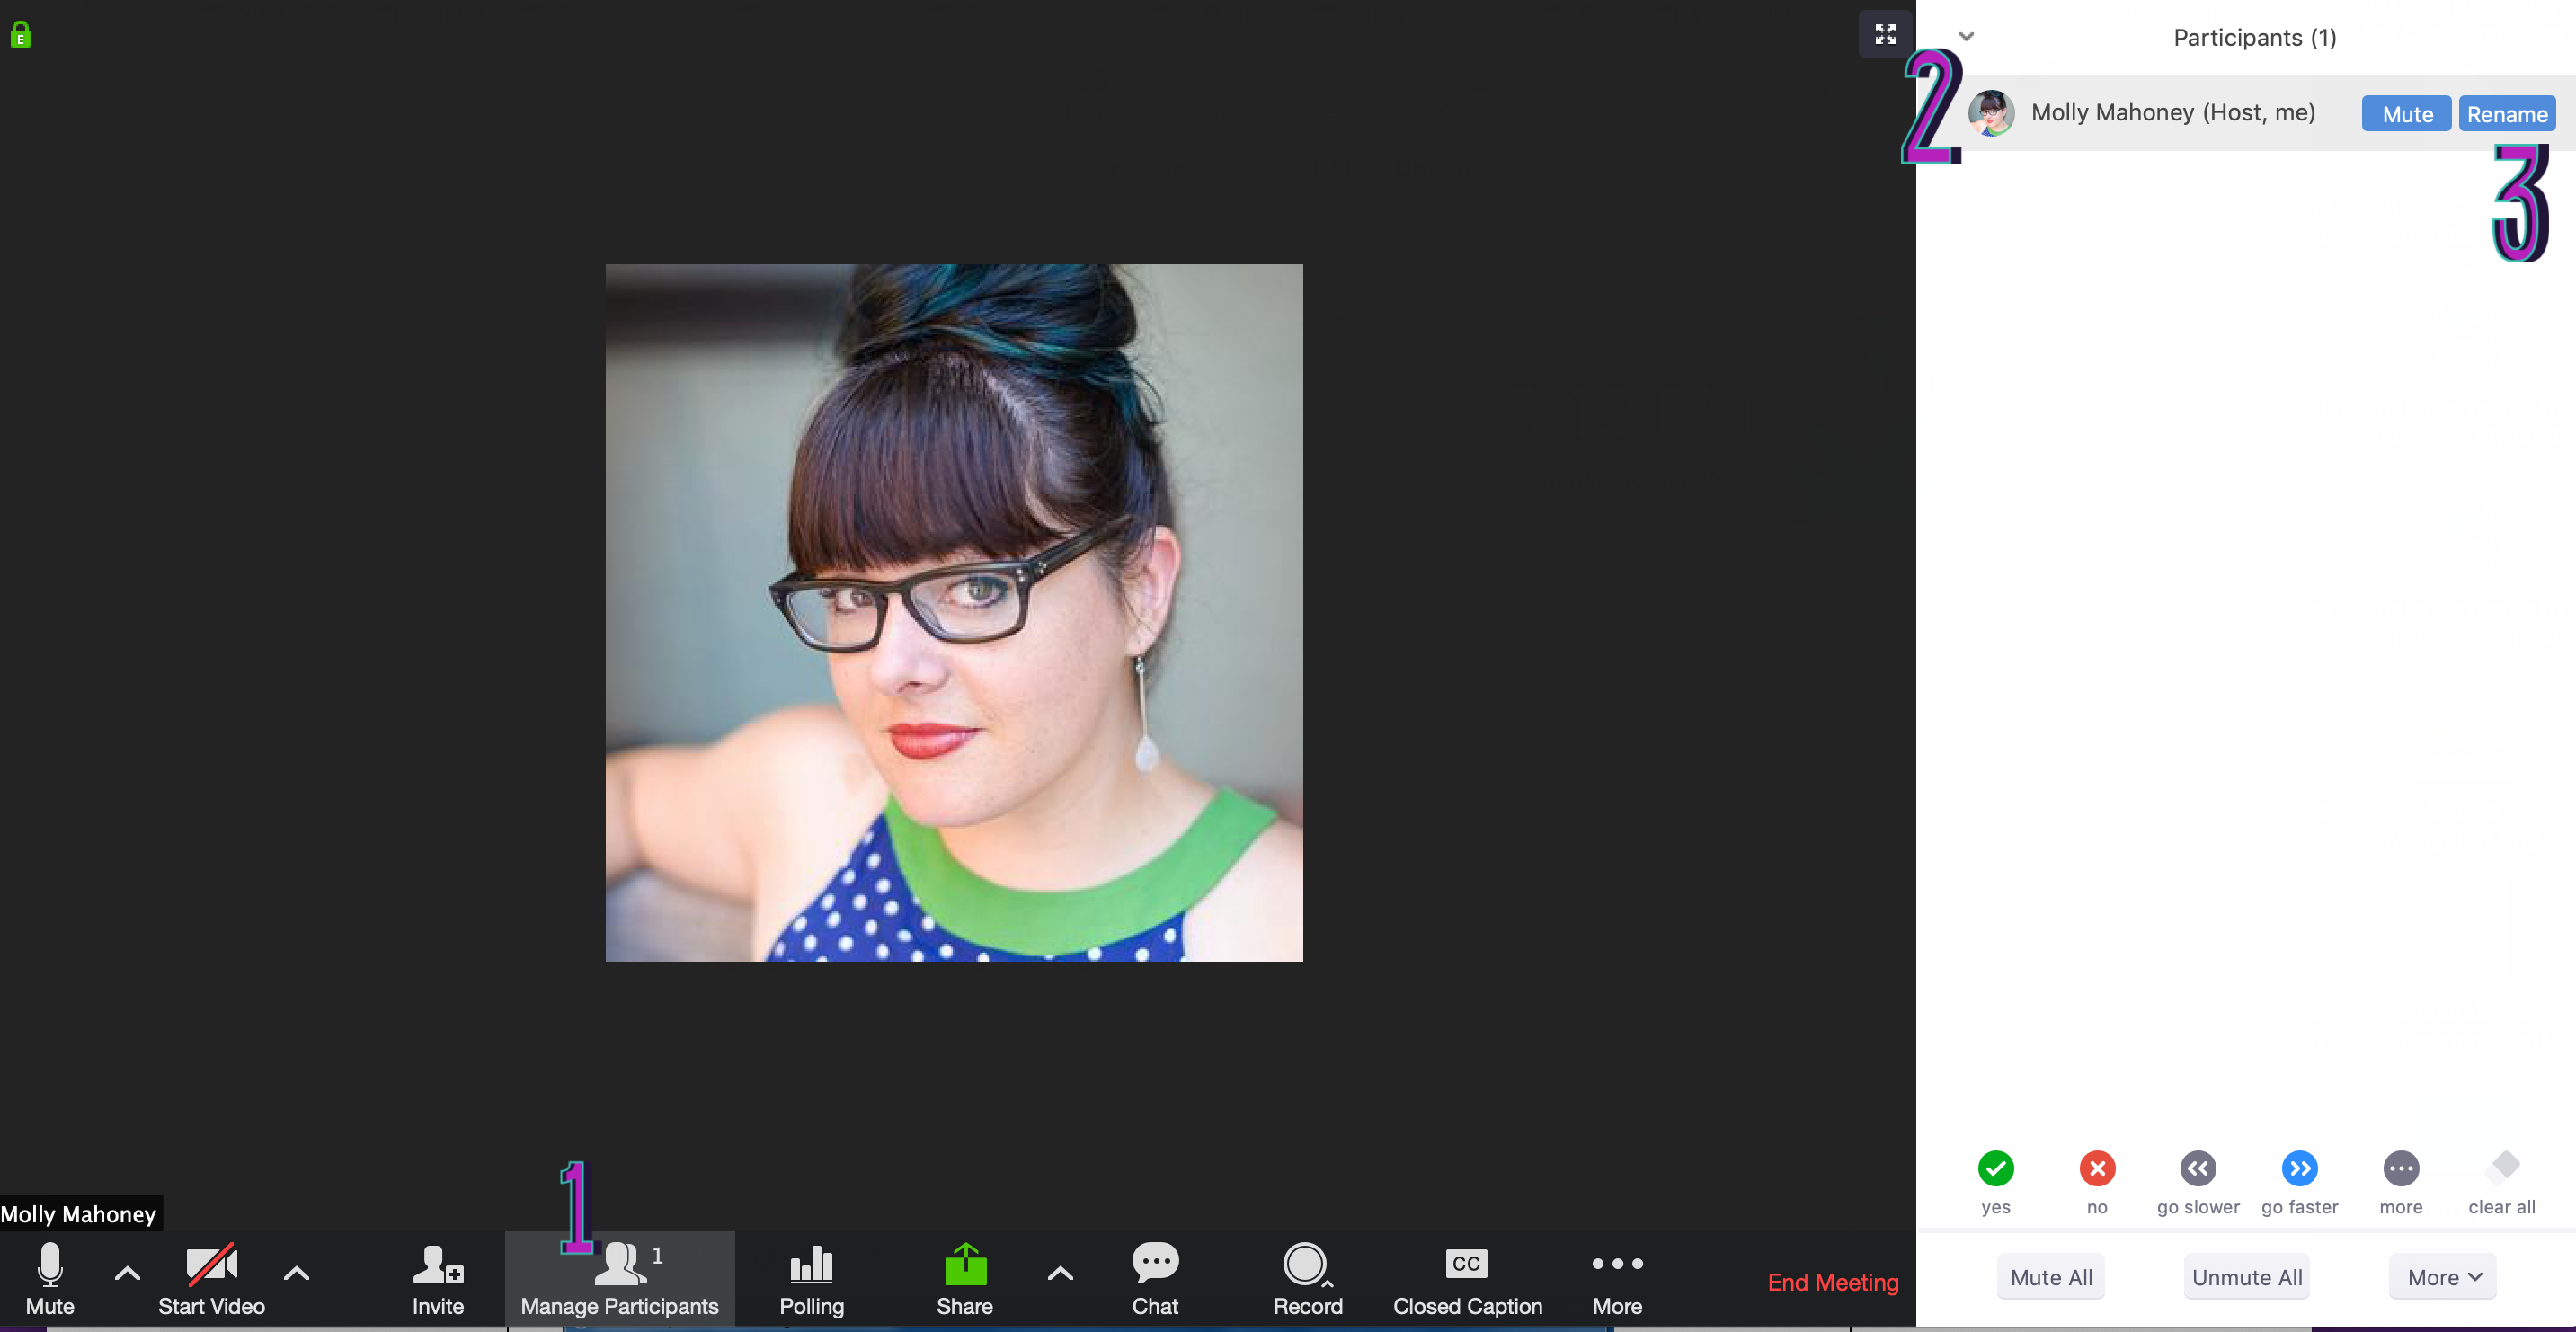Select the Molly Mahoney (Host, me) row
This screenshot has width=2576, height=1332.
(2246, 113)
